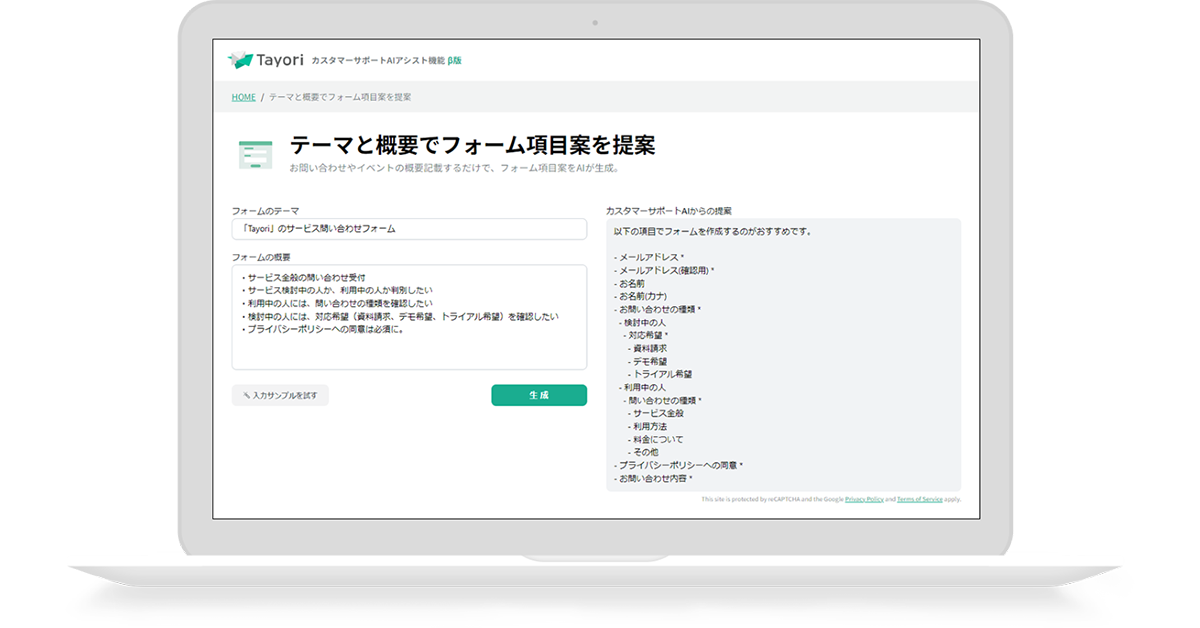Click the フォームのテーマ input field

pos(409,228)
